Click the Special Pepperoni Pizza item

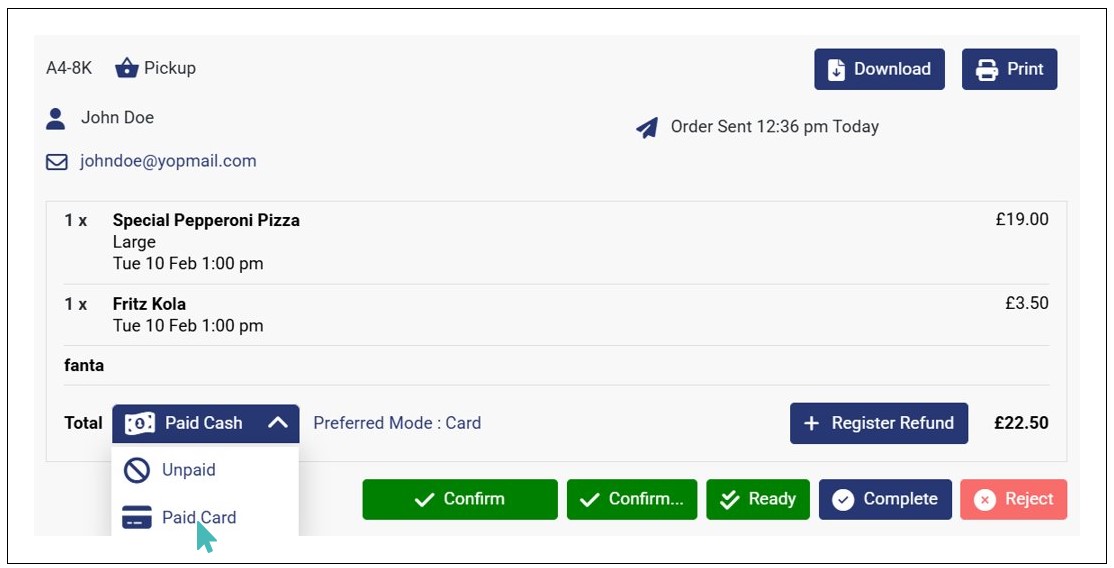206,220
